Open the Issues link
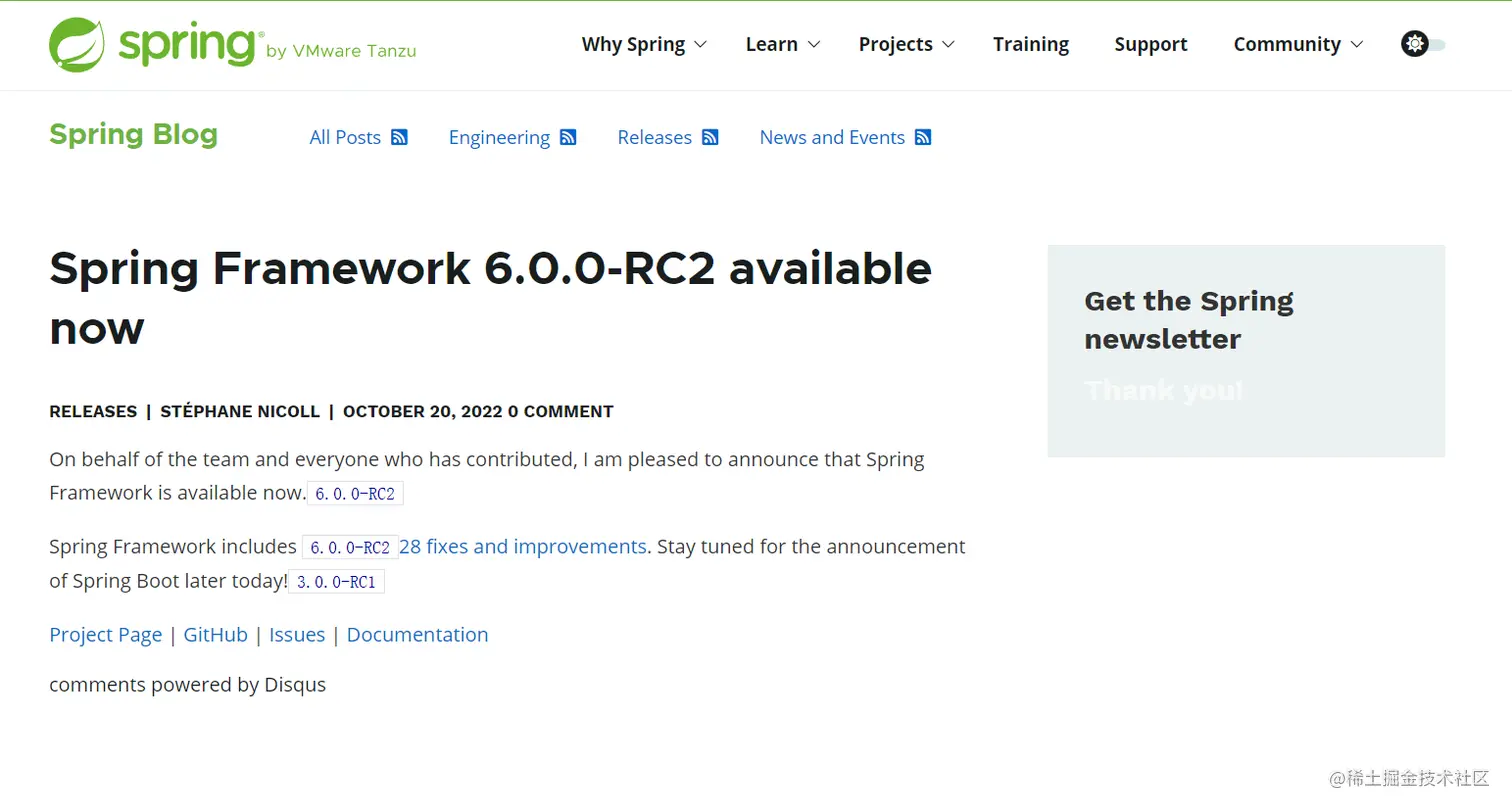 click(x=297, y=635)
